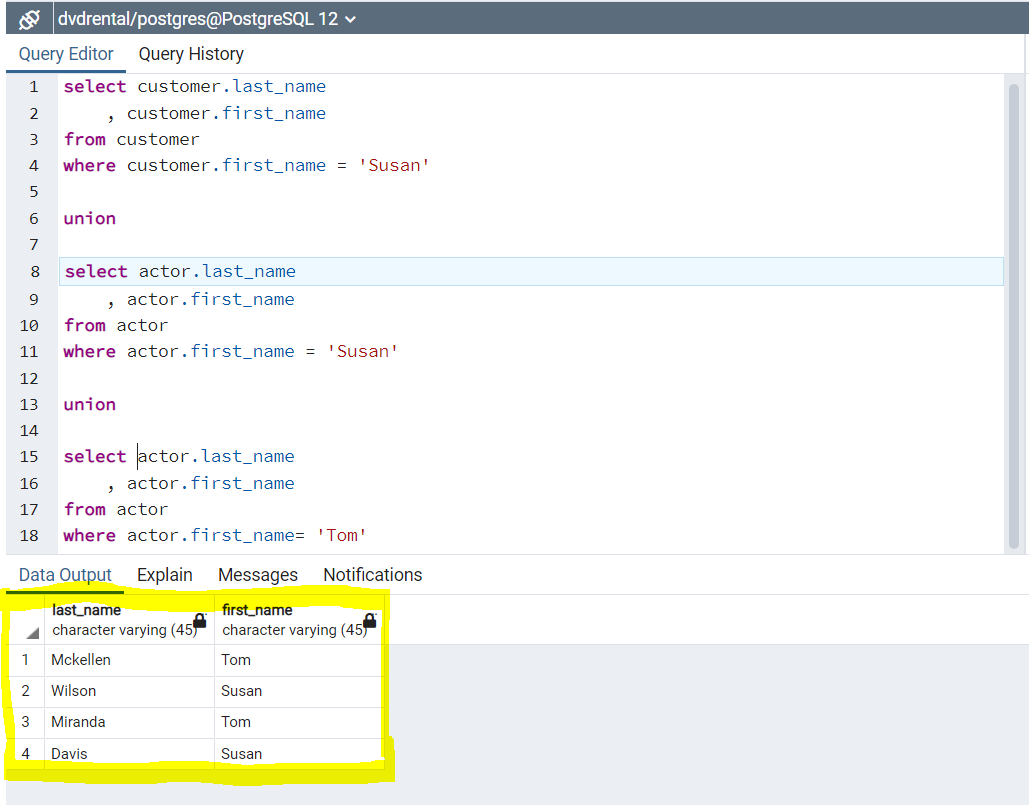Click the Tom cell in row 1

pos(299,660)
